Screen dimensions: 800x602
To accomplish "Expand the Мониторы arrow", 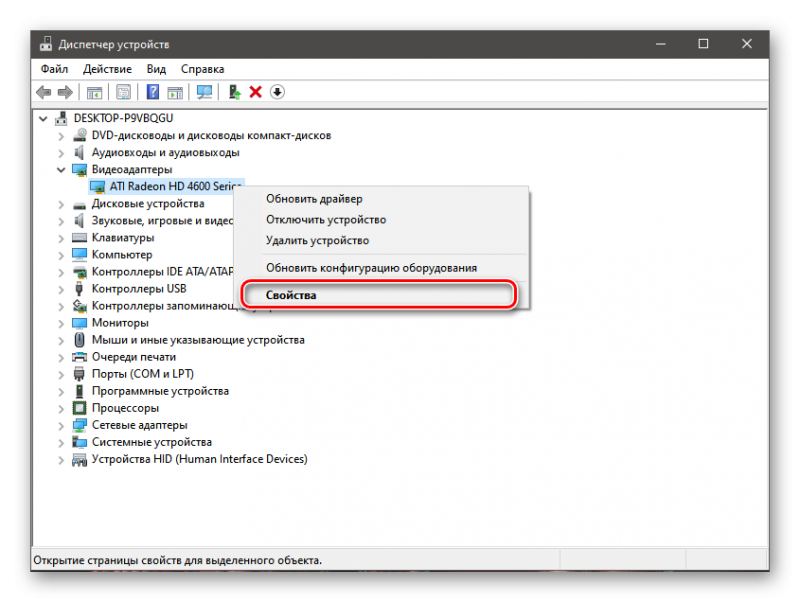I will (61, 323).
